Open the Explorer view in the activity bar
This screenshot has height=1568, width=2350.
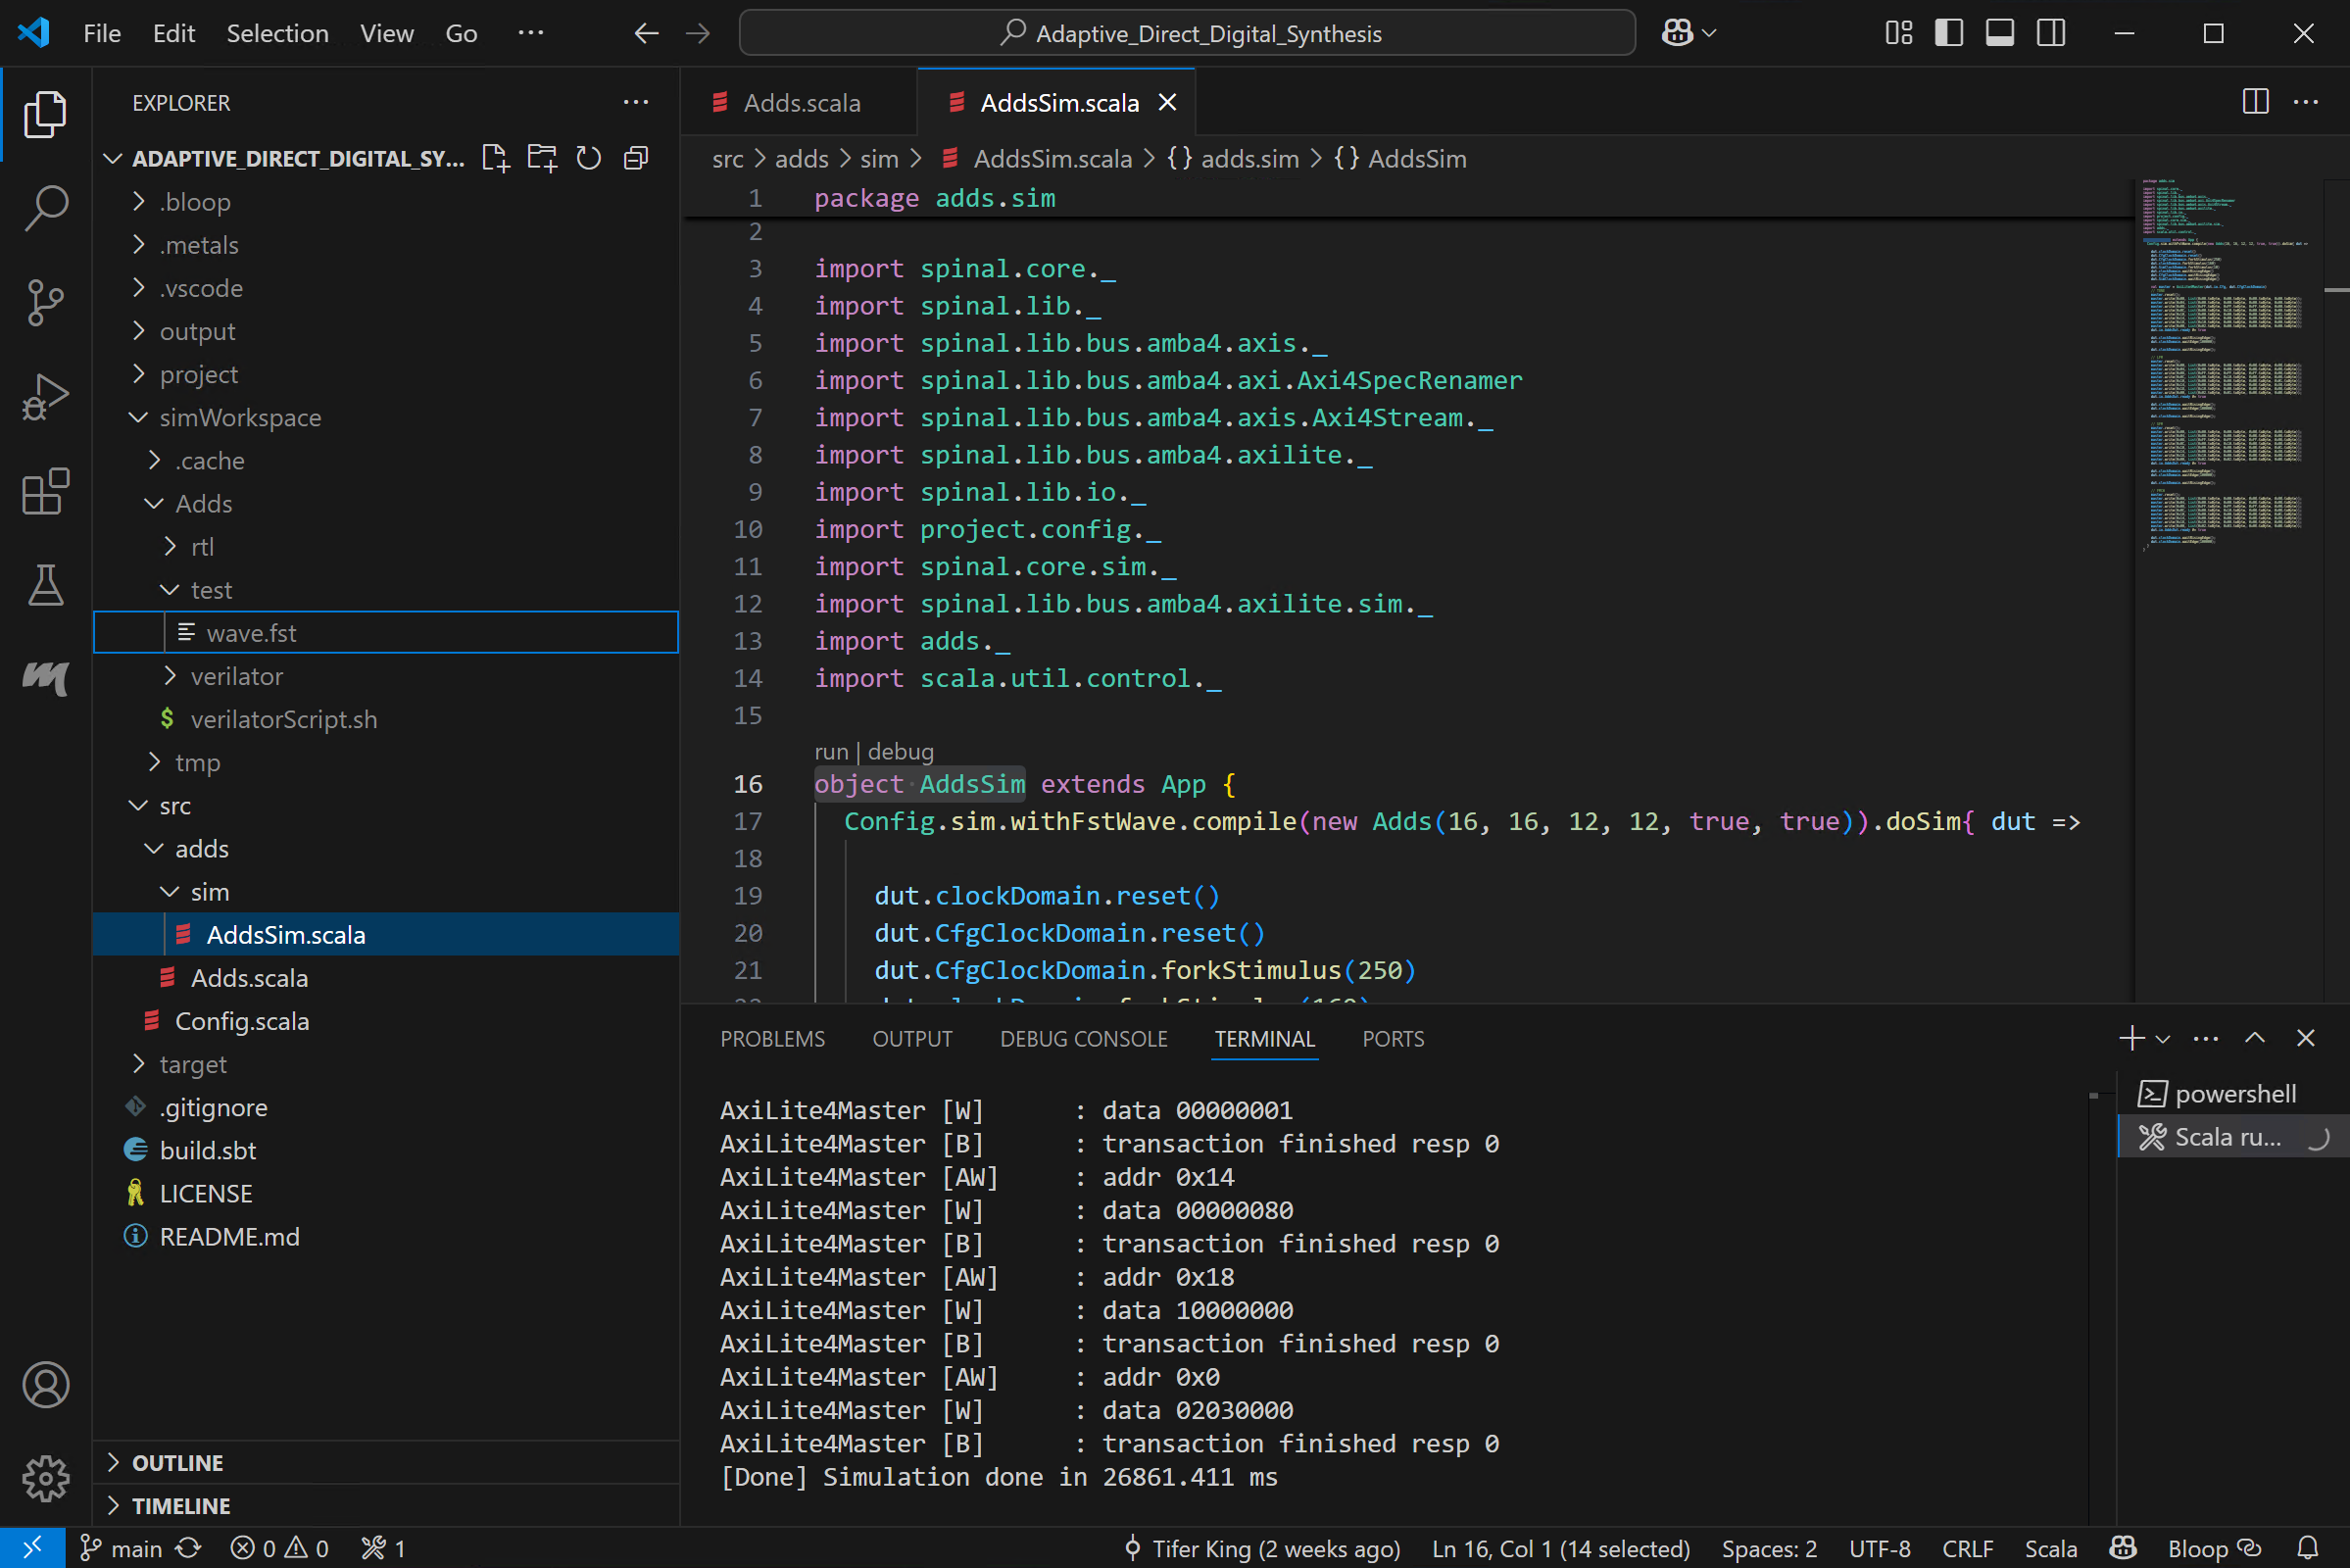point(45,114)
